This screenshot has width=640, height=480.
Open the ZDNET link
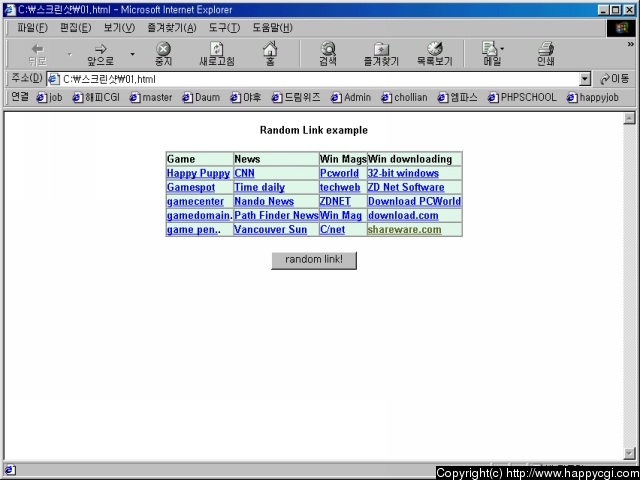[335, 202]
